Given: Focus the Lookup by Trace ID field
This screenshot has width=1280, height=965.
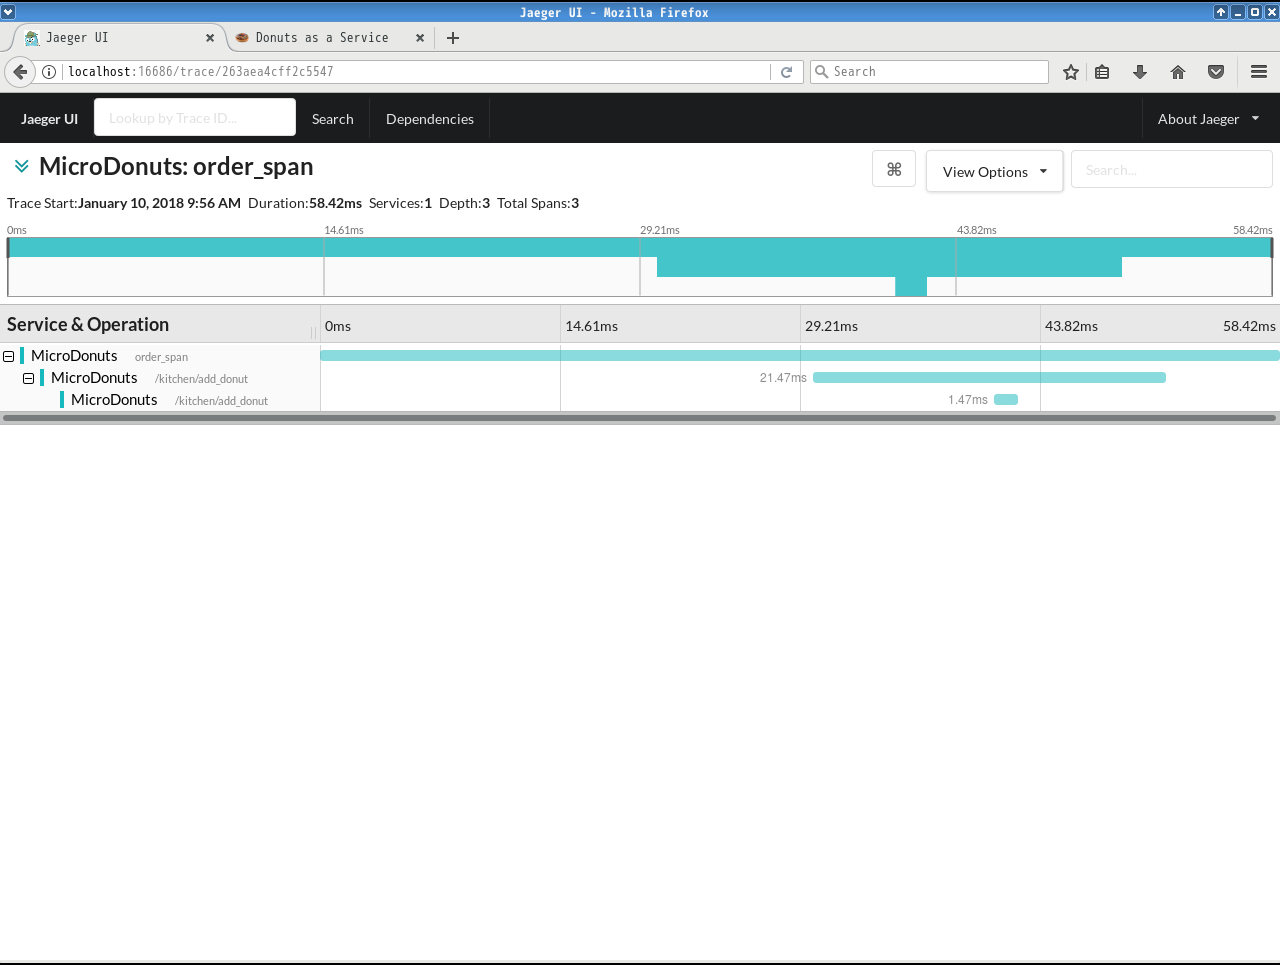Looking at the screenshot, I should (195, 117).
